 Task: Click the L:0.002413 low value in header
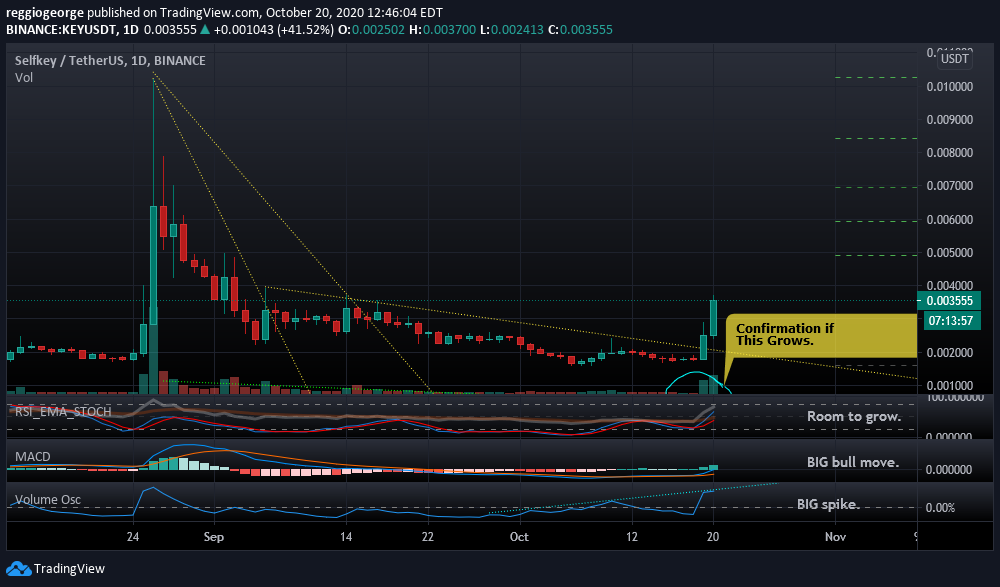coord(510,29)
